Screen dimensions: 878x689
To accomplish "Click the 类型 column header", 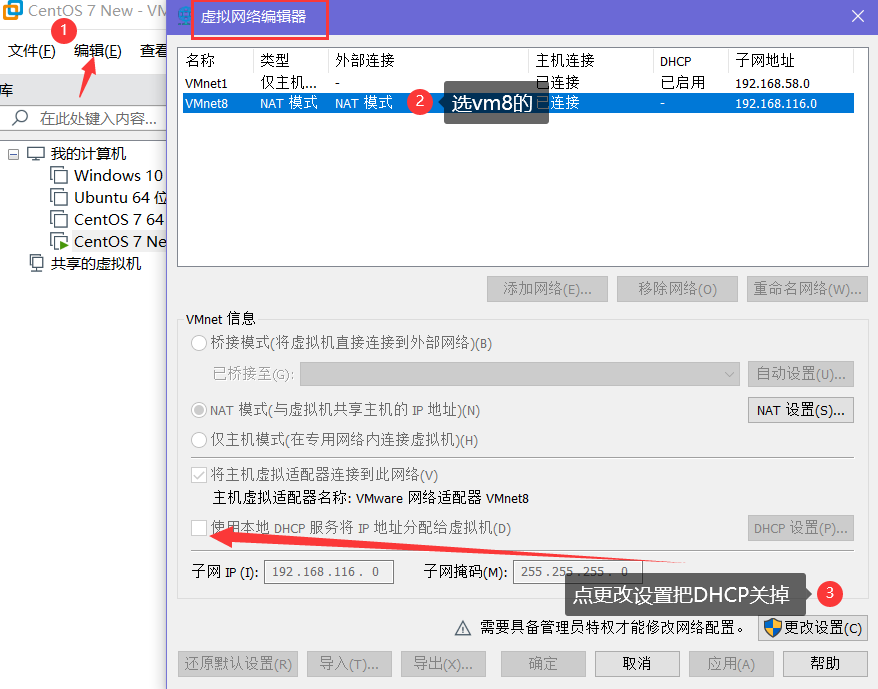I will [x=291, y=60].
